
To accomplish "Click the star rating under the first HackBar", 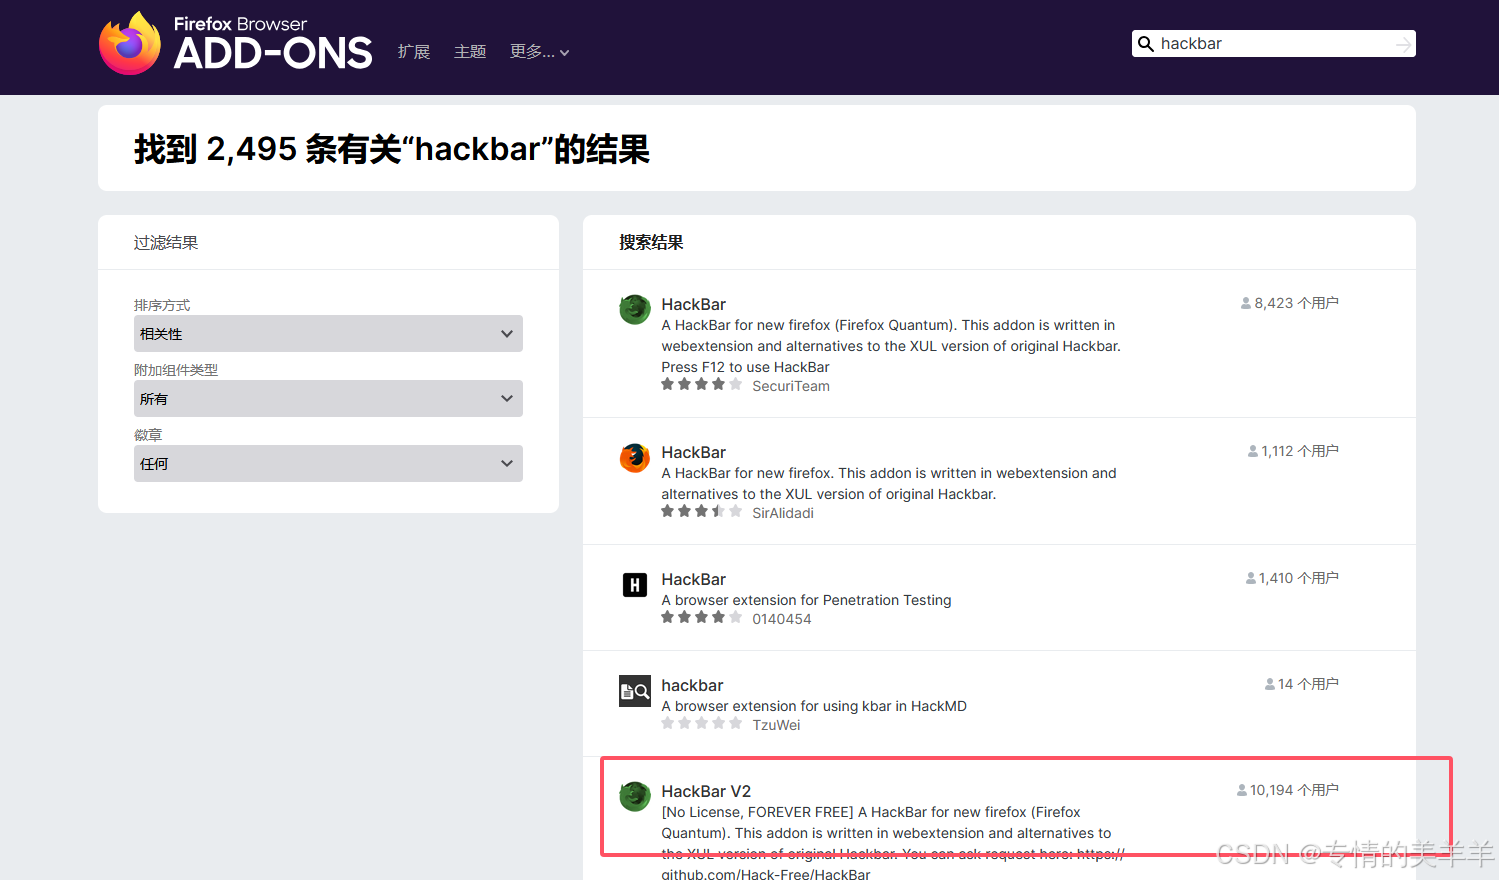I will pos(701,383).
